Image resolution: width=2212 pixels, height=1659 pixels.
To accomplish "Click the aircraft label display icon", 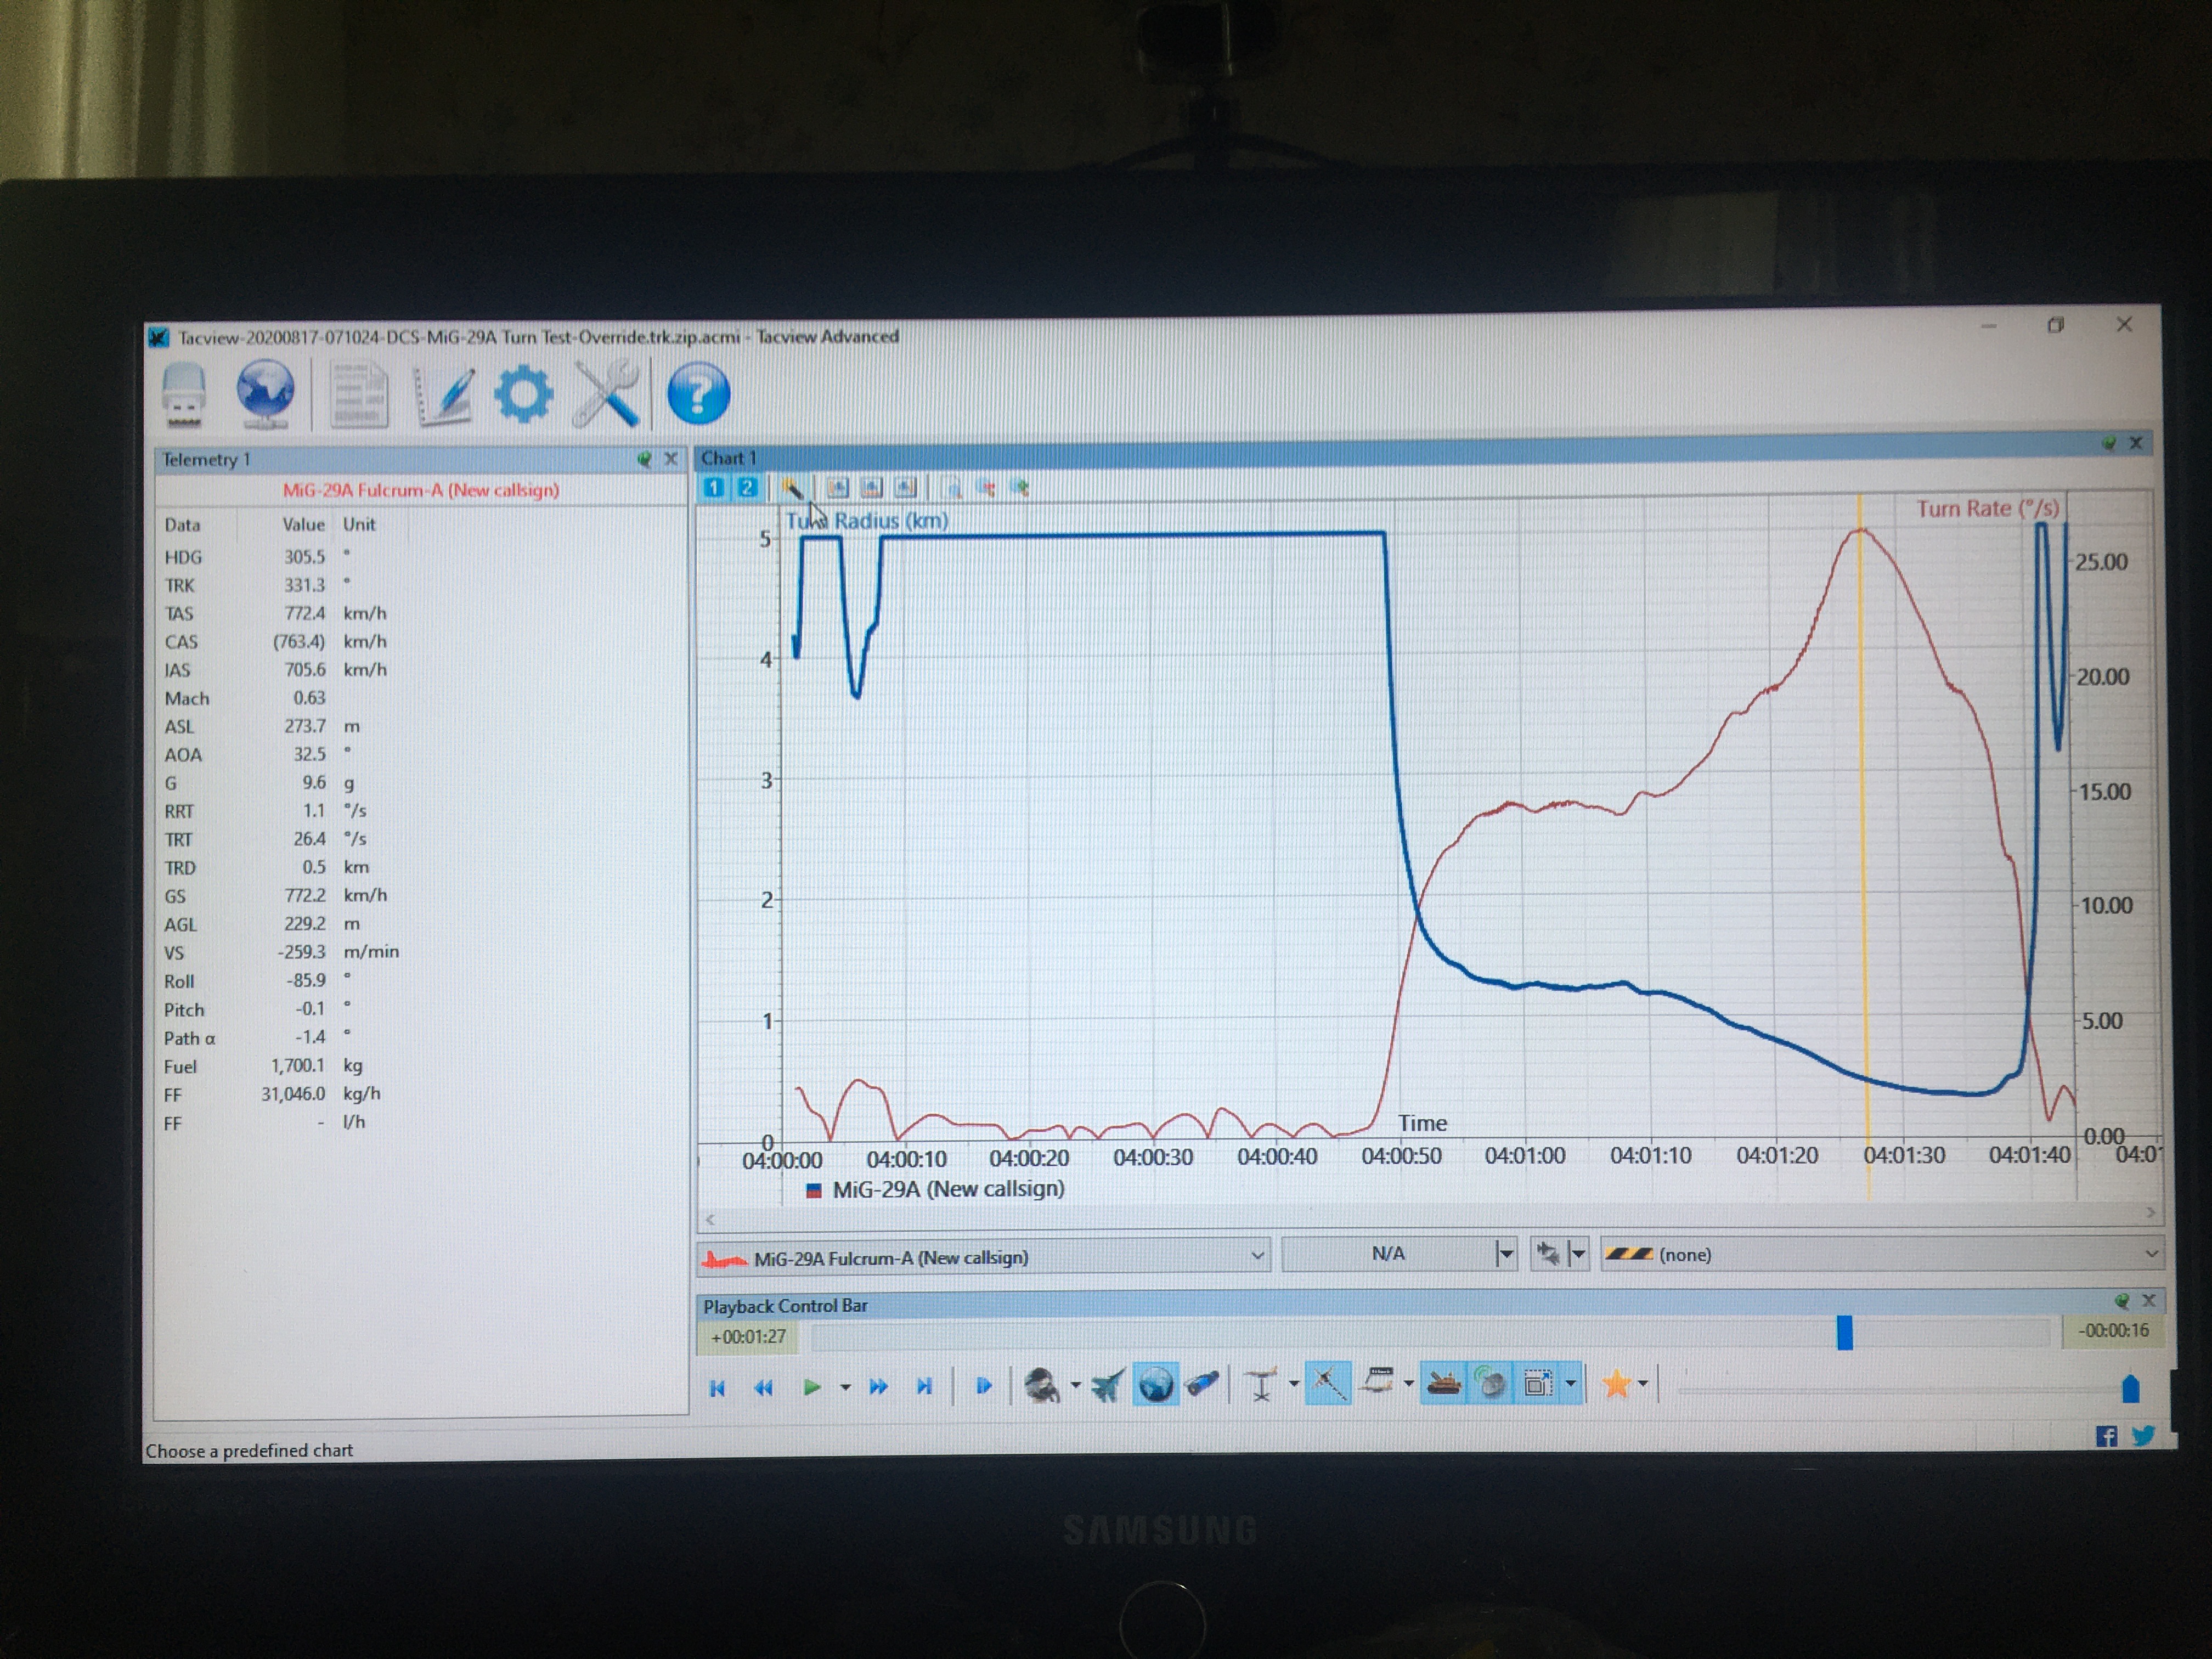I will tap(1379, 1383).
